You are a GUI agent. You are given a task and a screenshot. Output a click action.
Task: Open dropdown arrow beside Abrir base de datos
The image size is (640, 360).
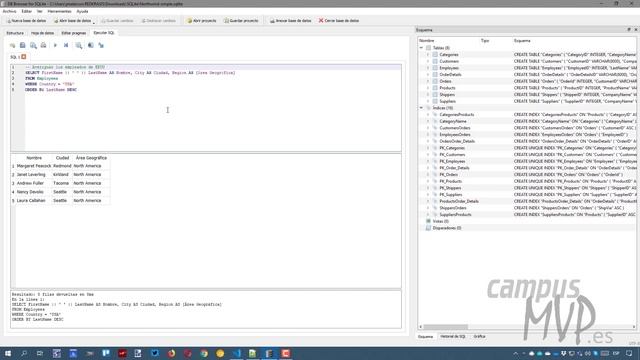[x=94, y=22]
